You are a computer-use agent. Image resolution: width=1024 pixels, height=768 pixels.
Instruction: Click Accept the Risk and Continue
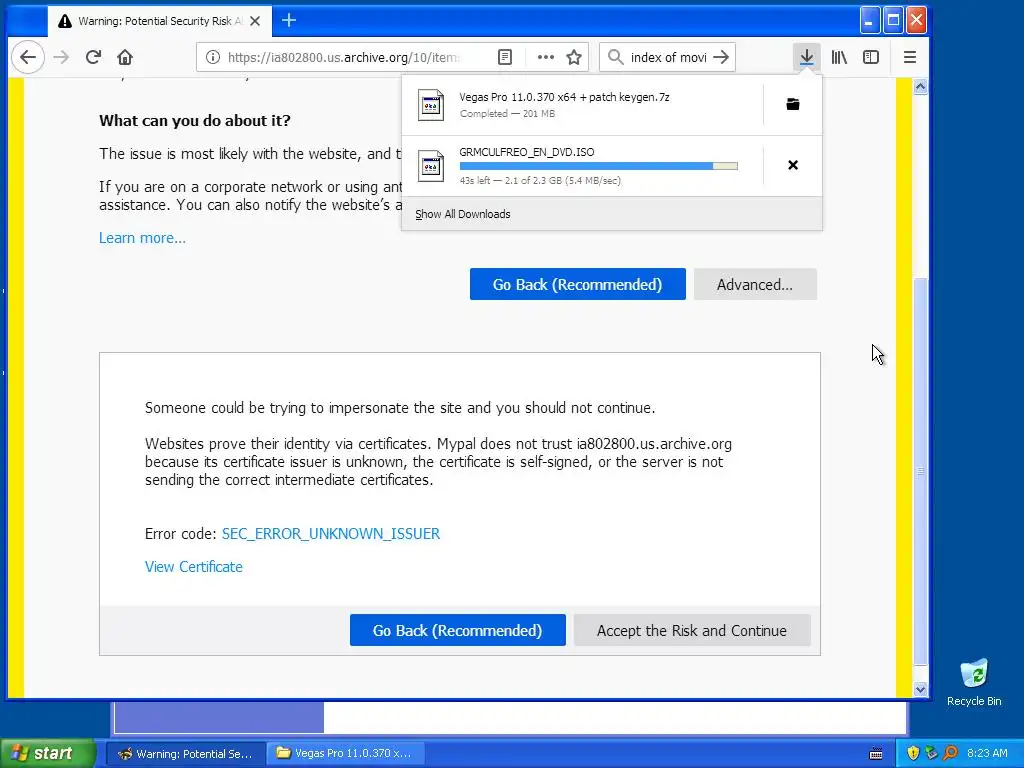pos(692,630)
